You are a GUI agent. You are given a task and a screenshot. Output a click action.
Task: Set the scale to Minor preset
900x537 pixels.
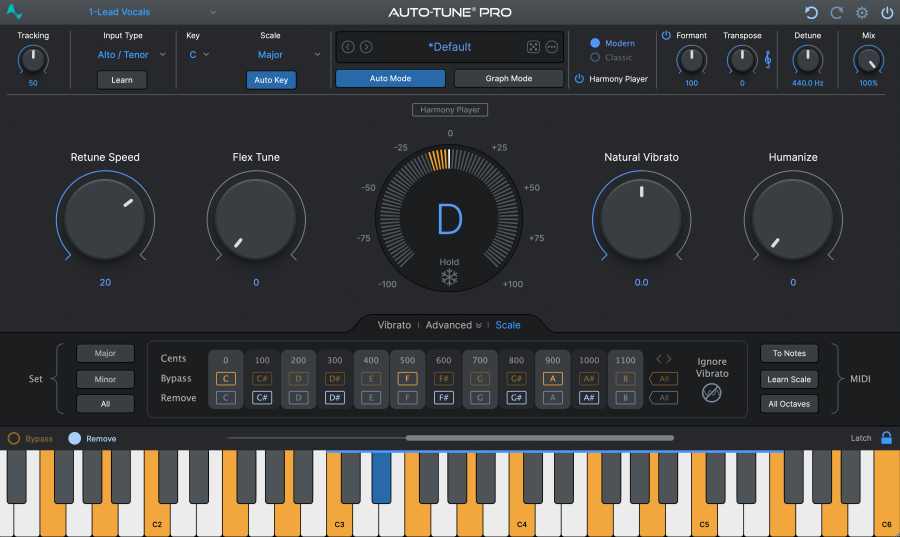click(105, 379)
